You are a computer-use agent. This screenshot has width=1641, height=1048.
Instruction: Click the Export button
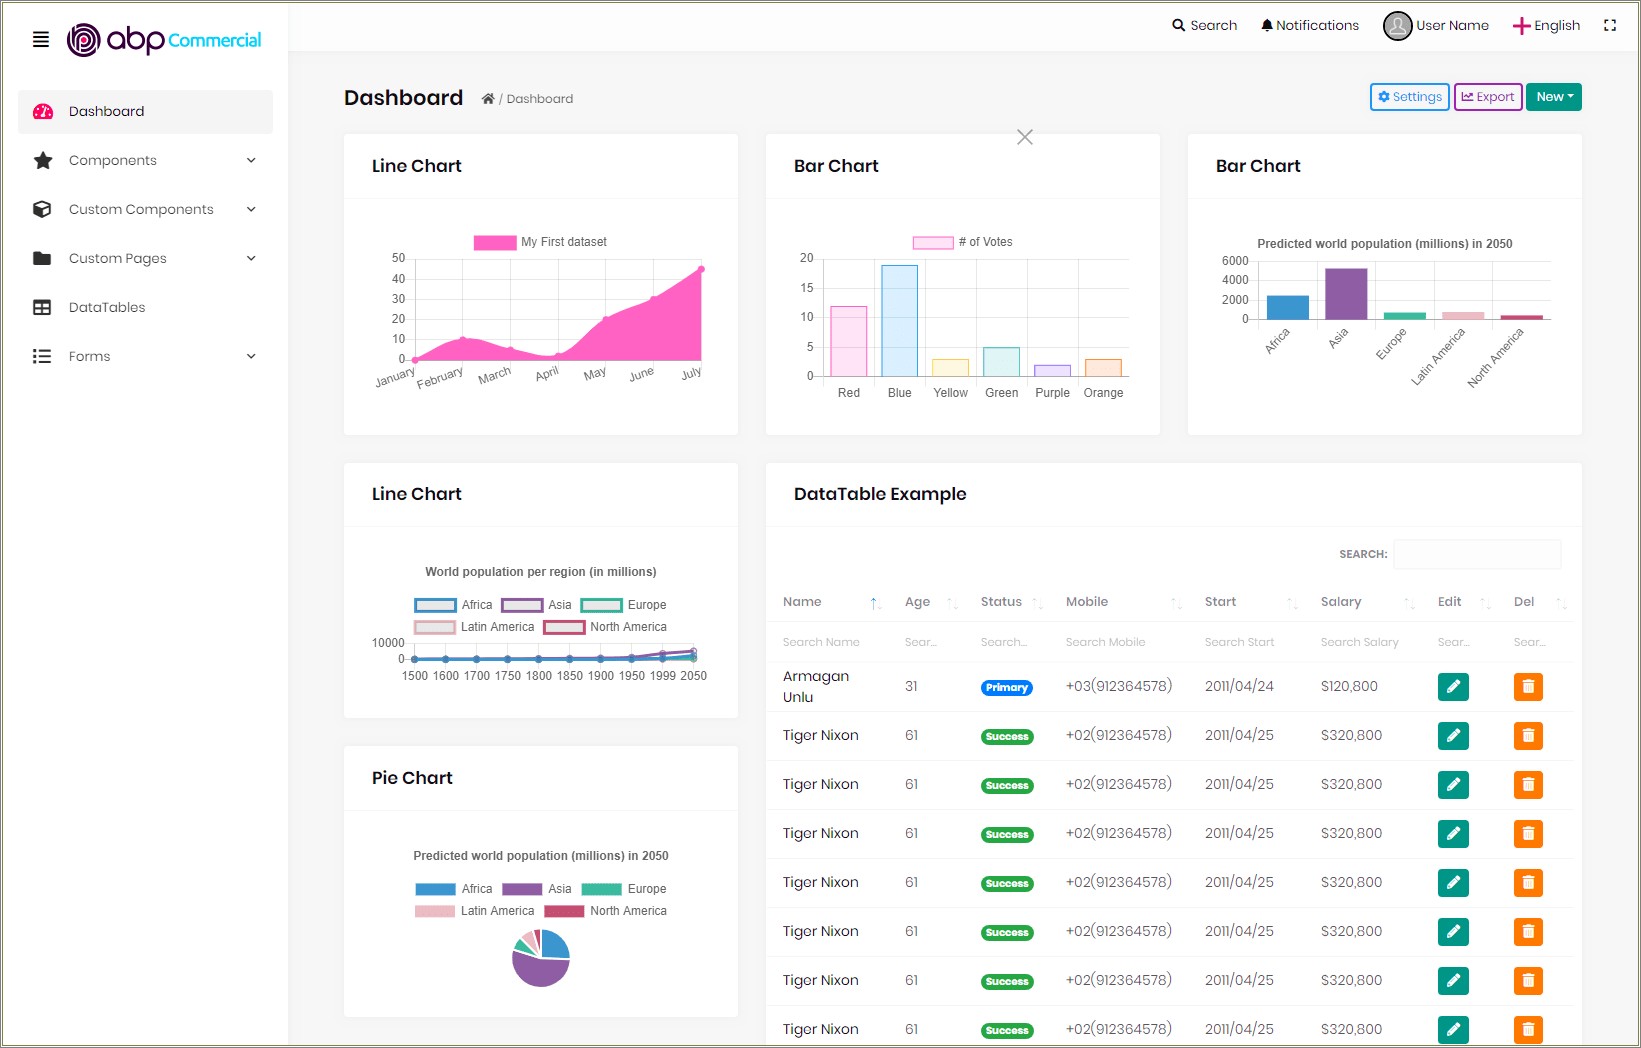tap(1488, 97)
